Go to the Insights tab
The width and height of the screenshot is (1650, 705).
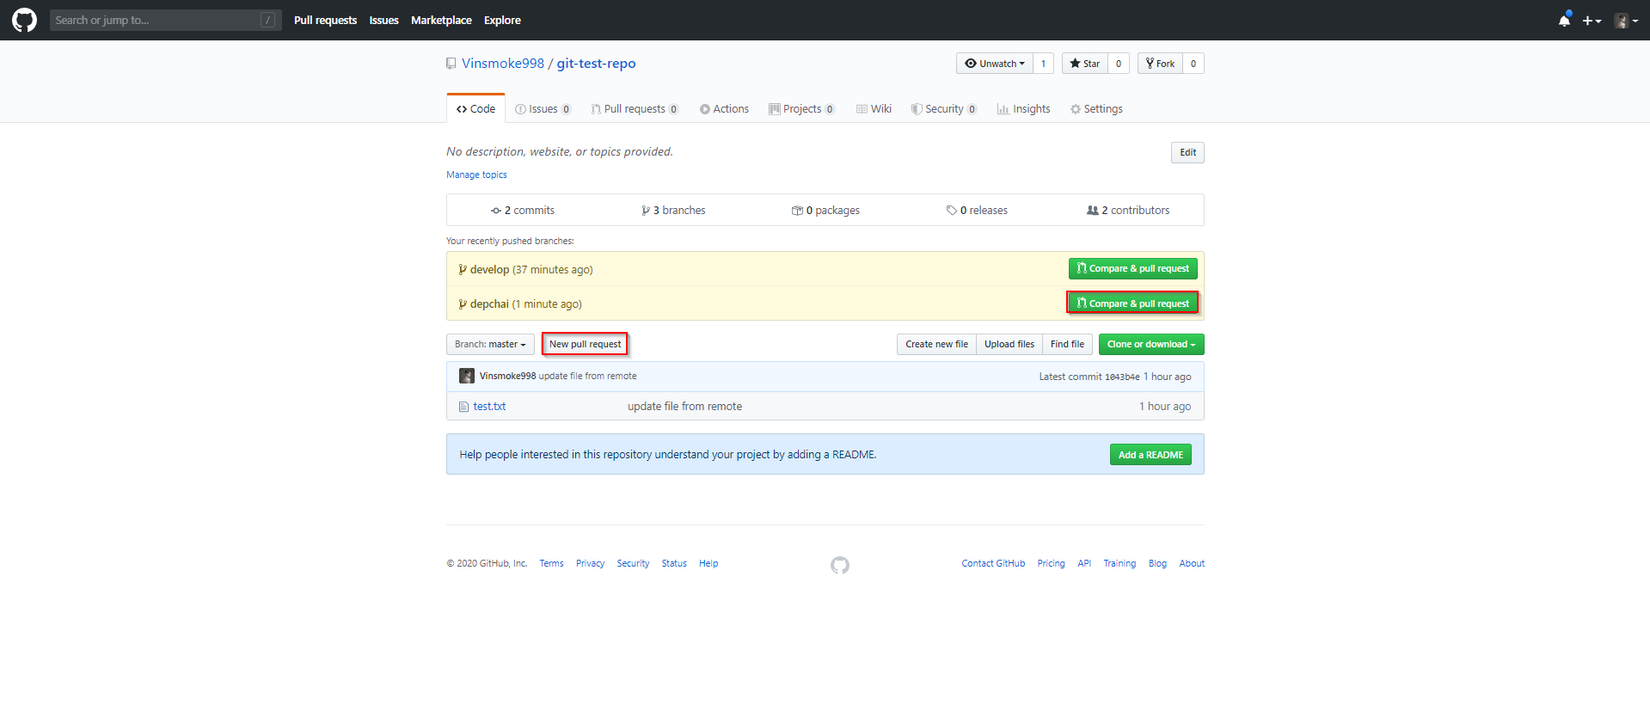[1023, 109]
